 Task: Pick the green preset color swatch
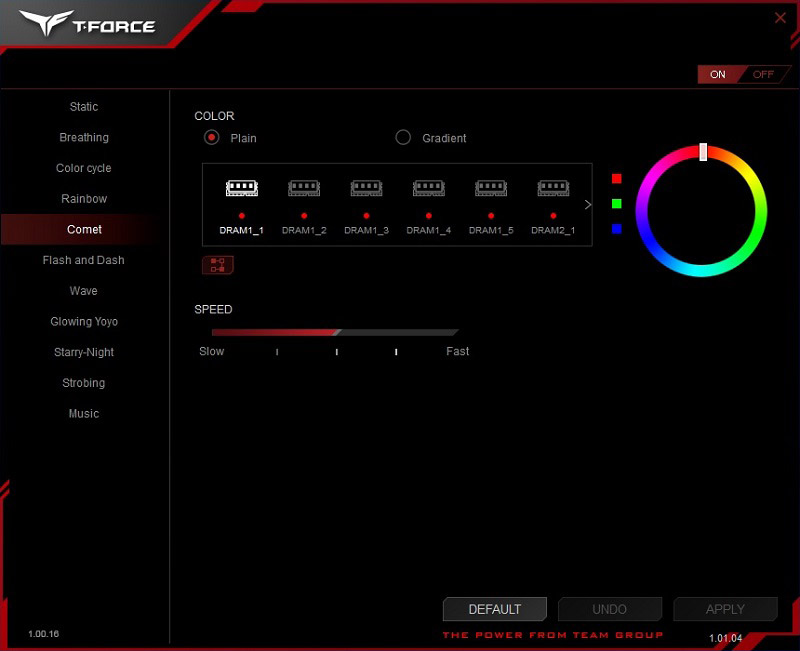pyautogui.click(x=617, y=204)
